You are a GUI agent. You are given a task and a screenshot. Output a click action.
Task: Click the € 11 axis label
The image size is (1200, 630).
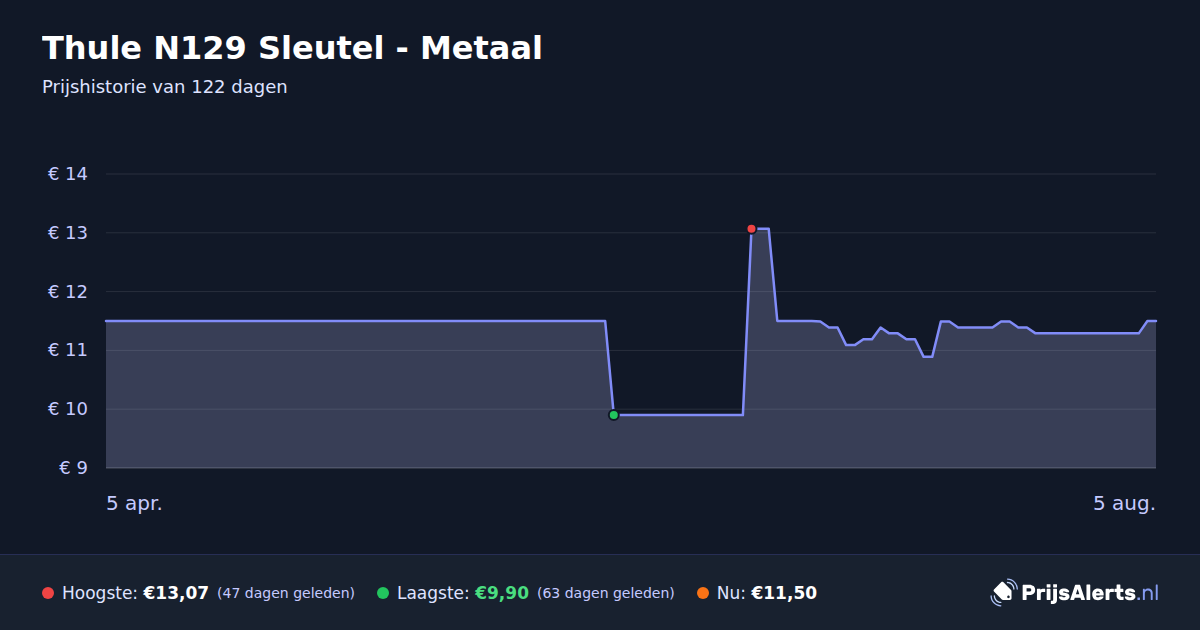pyautogui.click(x=68, y=350)
